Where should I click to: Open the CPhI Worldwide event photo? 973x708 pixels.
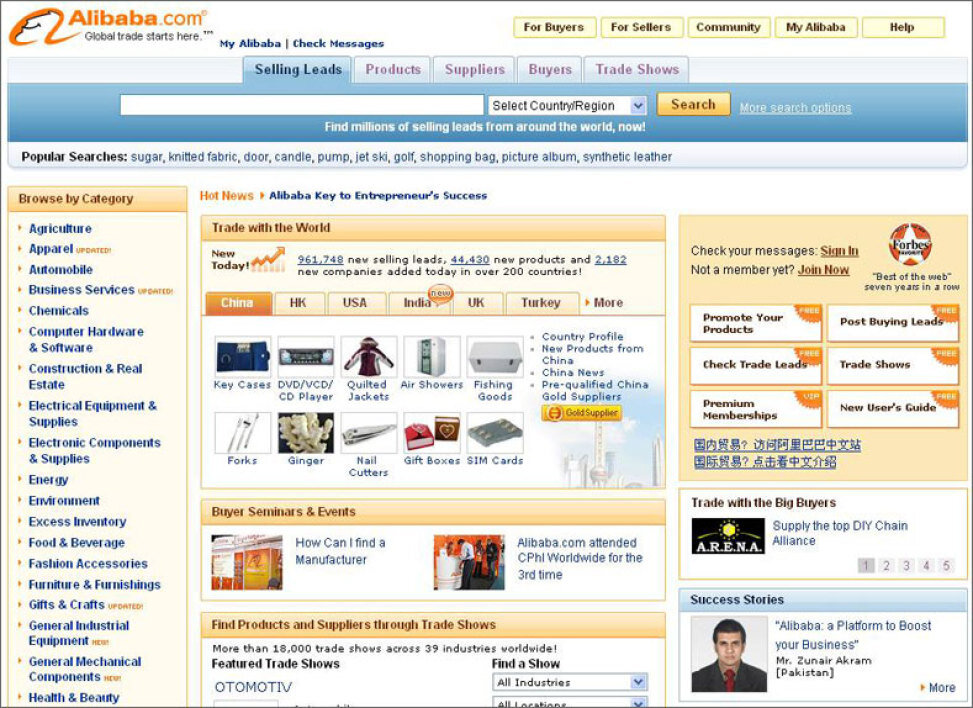(469, 562)
